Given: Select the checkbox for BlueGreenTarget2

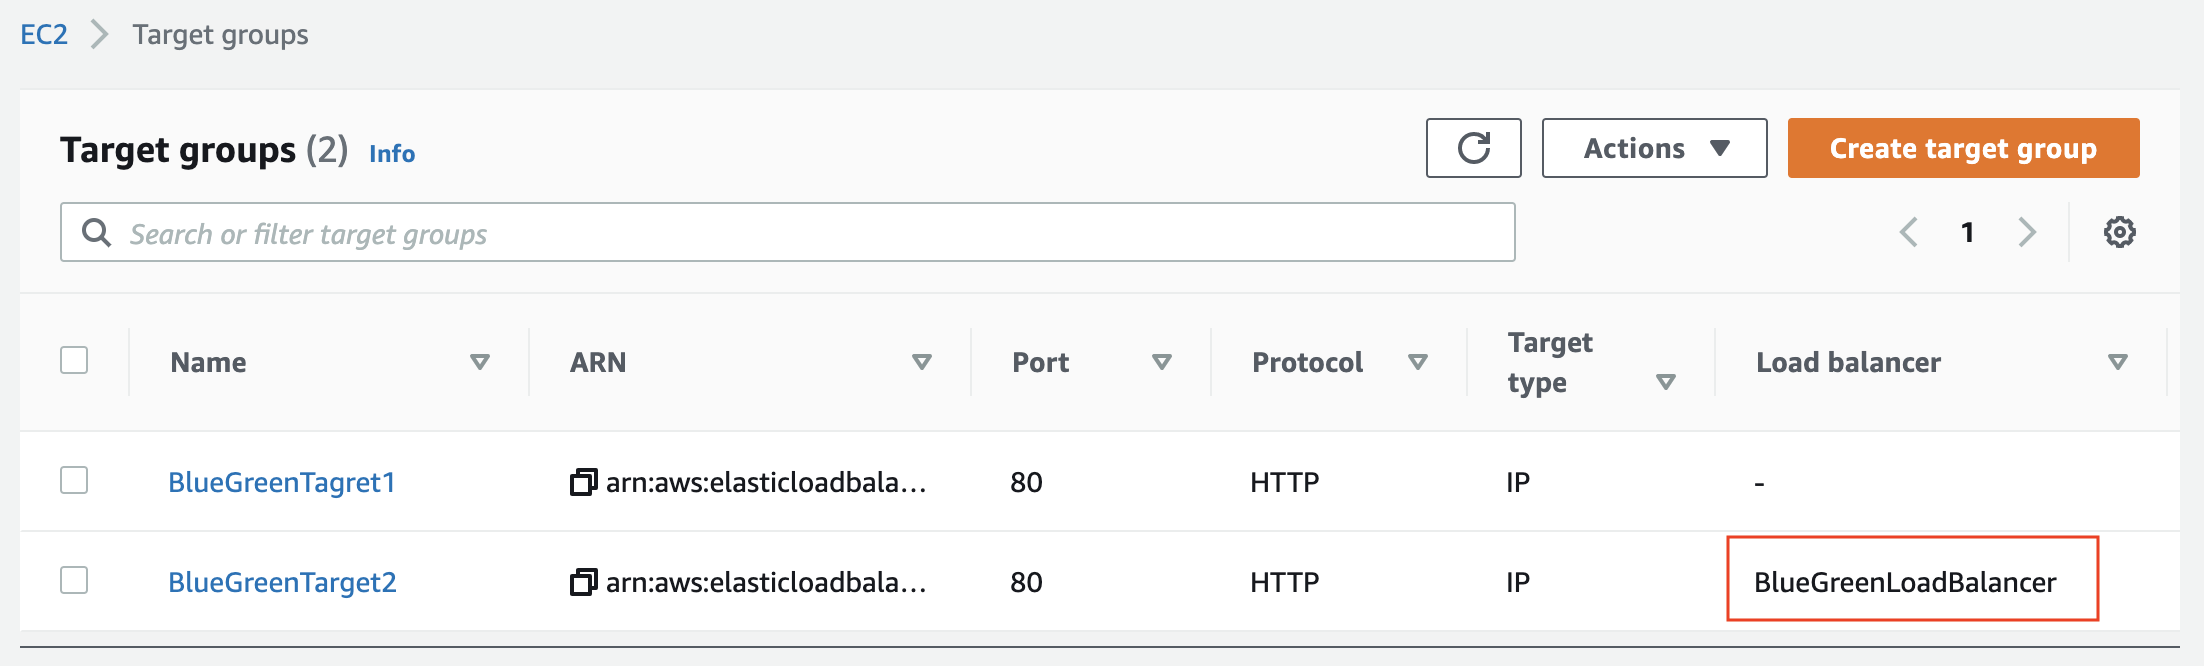Looking at the screenshot, I should [74, 581].
